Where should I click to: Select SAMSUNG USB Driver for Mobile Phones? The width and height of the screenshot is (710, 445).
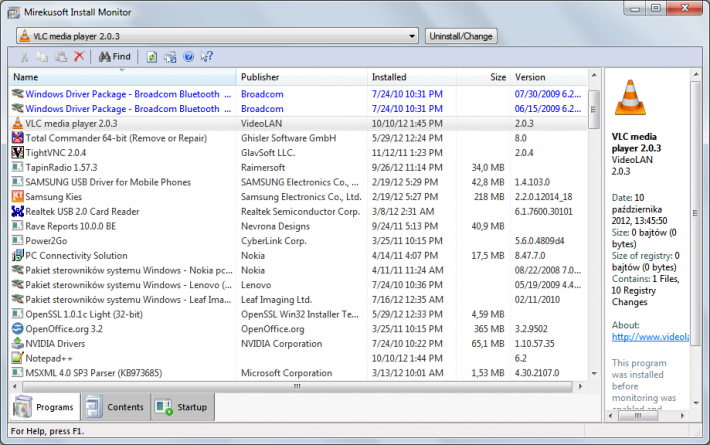click(x=298, y=182)
